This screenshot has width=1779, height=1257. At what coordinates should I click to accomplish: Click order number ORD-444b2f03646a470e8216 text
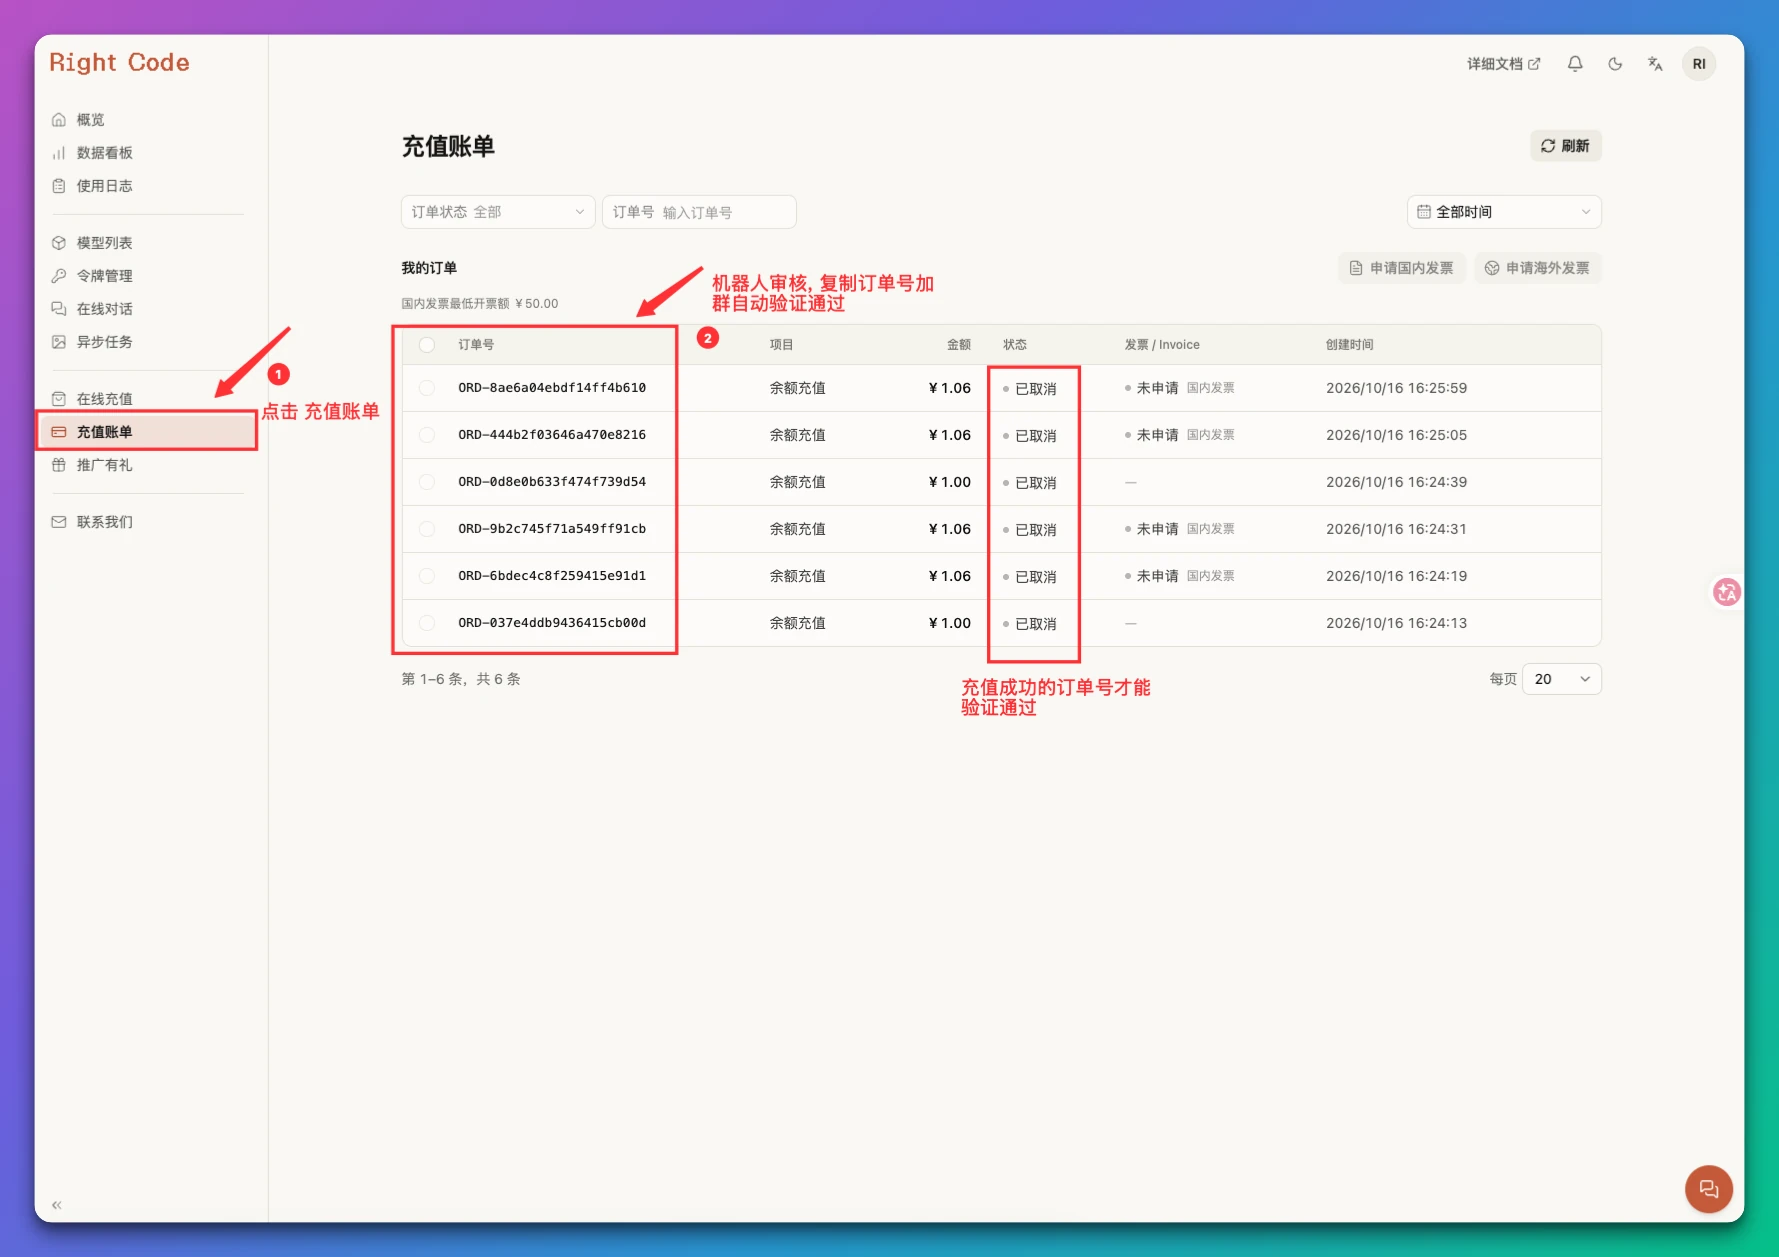552,435
